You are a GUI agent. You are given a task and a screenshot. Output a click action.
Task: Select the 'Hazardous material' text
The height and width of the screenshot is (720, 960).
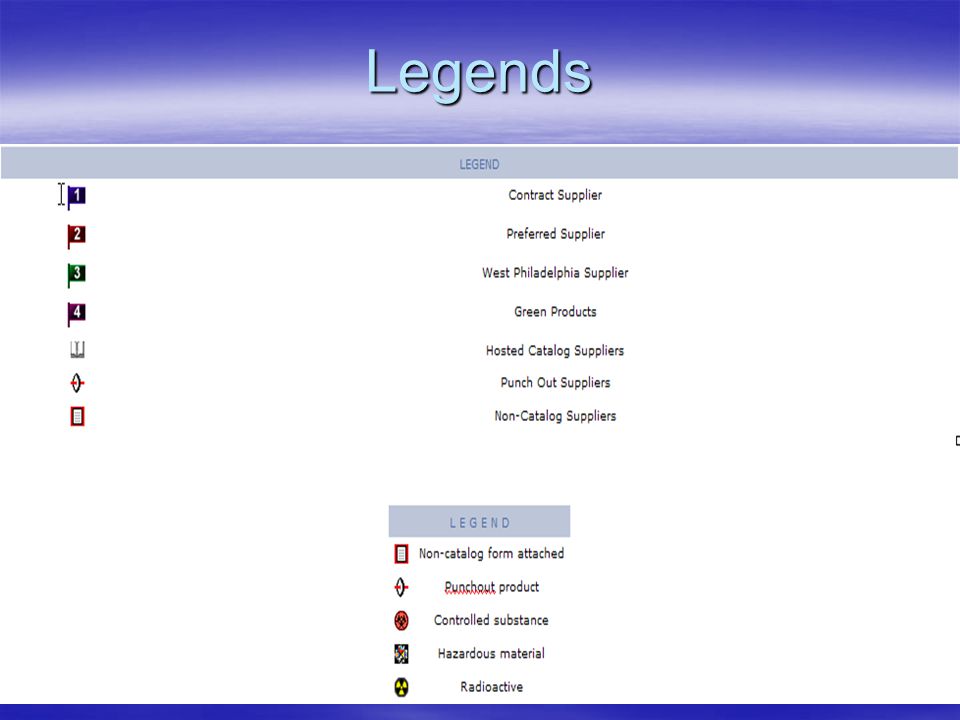(x=491, y=654)
